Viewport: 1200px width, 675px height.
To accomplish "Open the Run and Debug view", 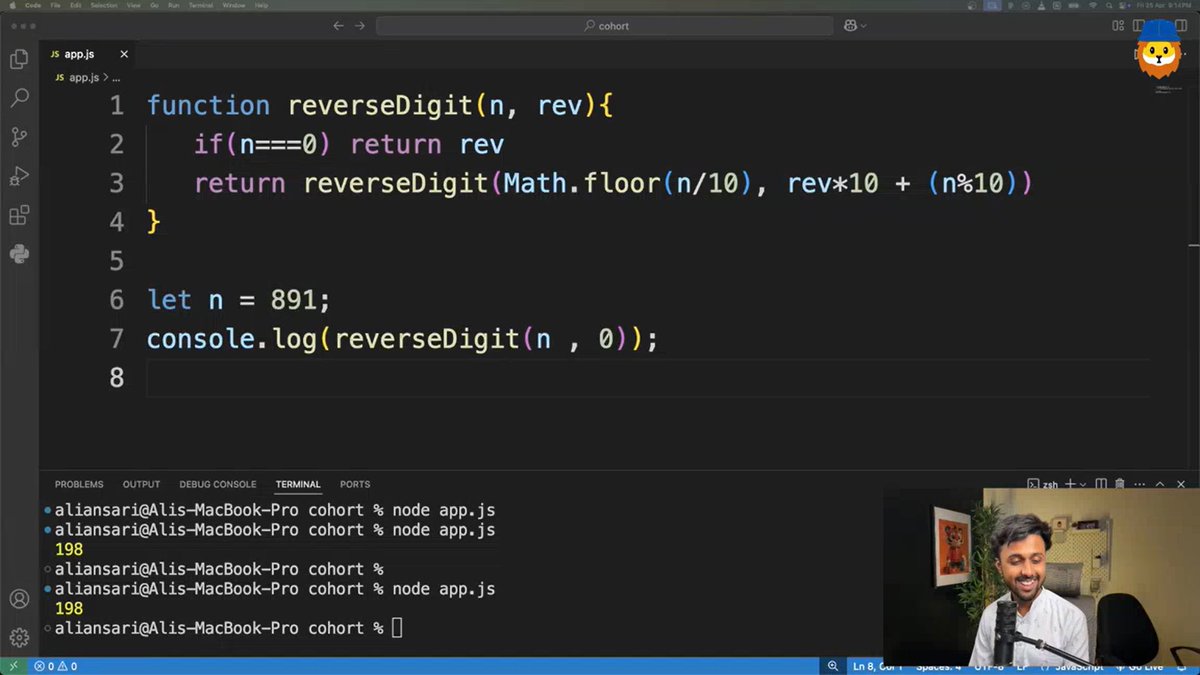I will pos(19,176).
